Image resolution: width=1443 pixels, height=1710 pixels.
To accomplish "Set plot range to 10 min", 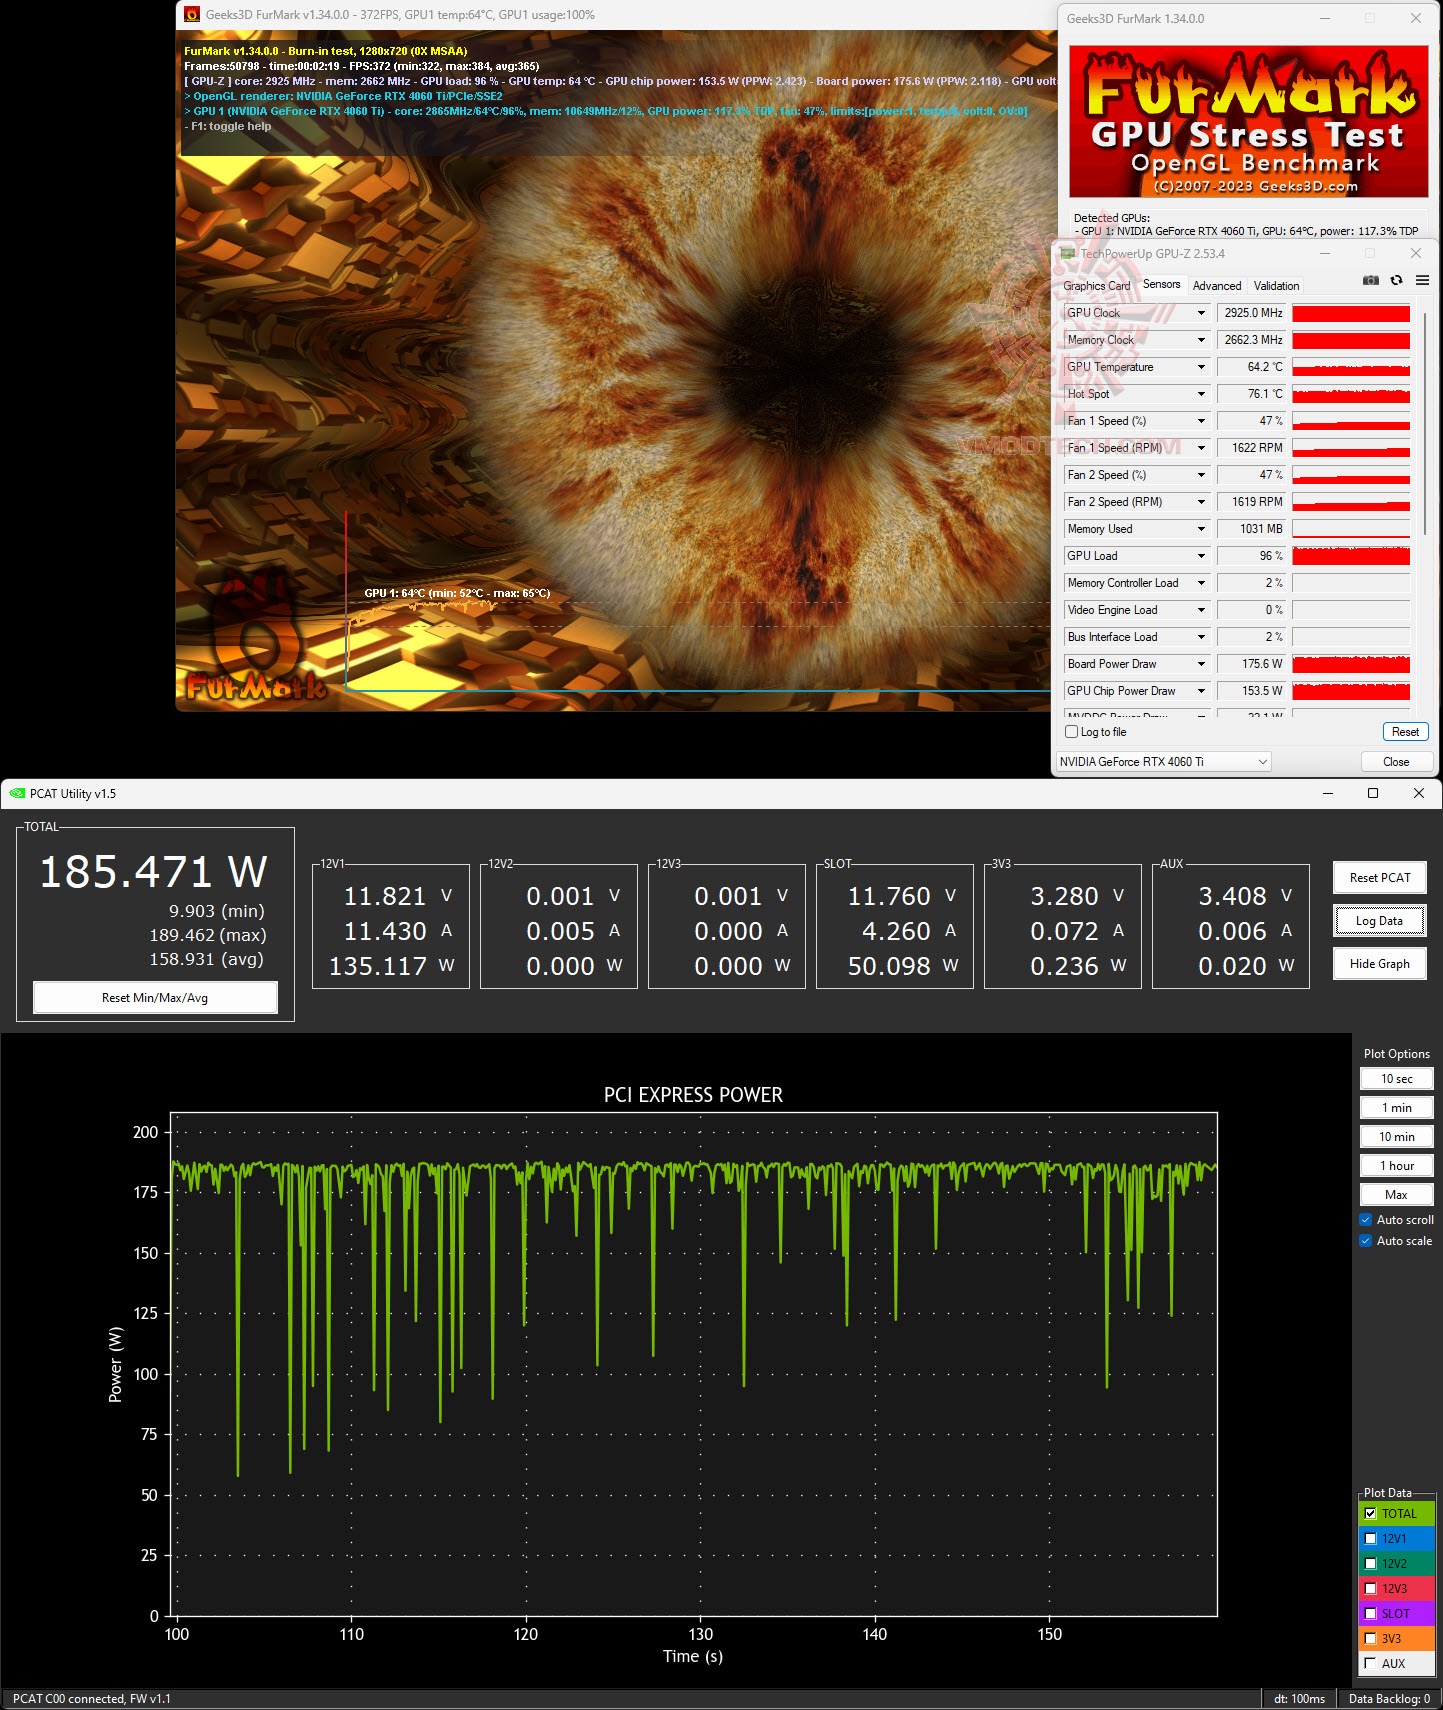I will [x=1397, y=1137].
